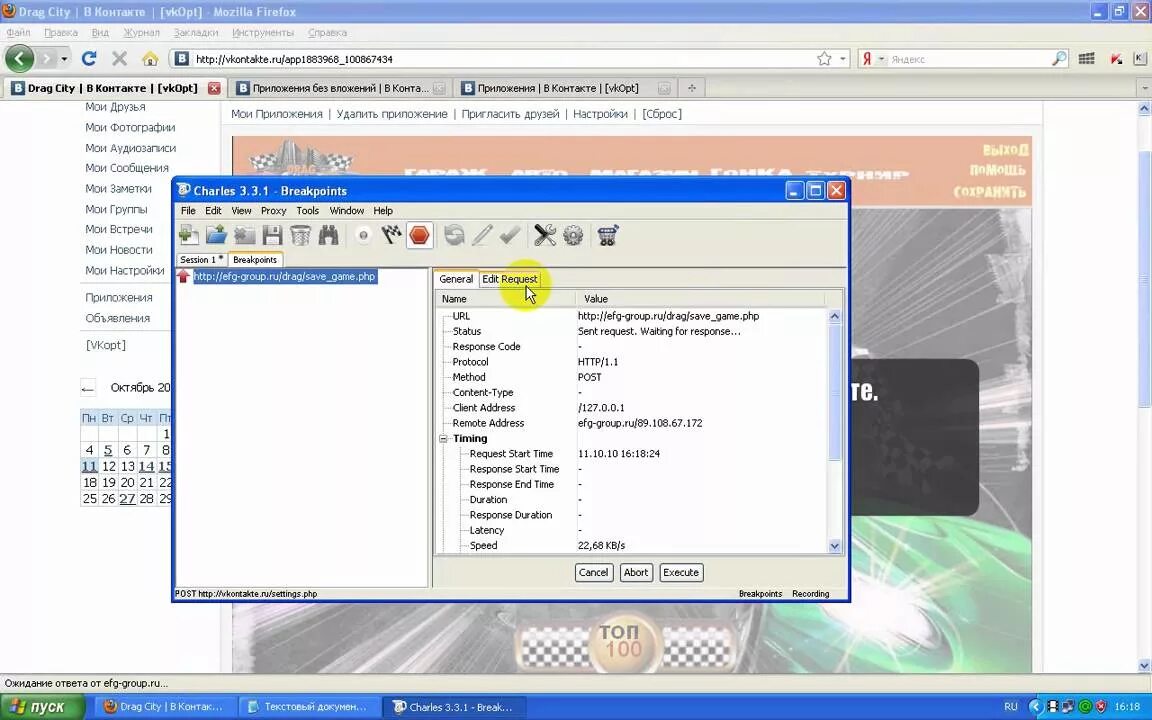Click magnifier search icon in Yandex box
This screenshot has width=1152, height=720.
coord(1059,59)
